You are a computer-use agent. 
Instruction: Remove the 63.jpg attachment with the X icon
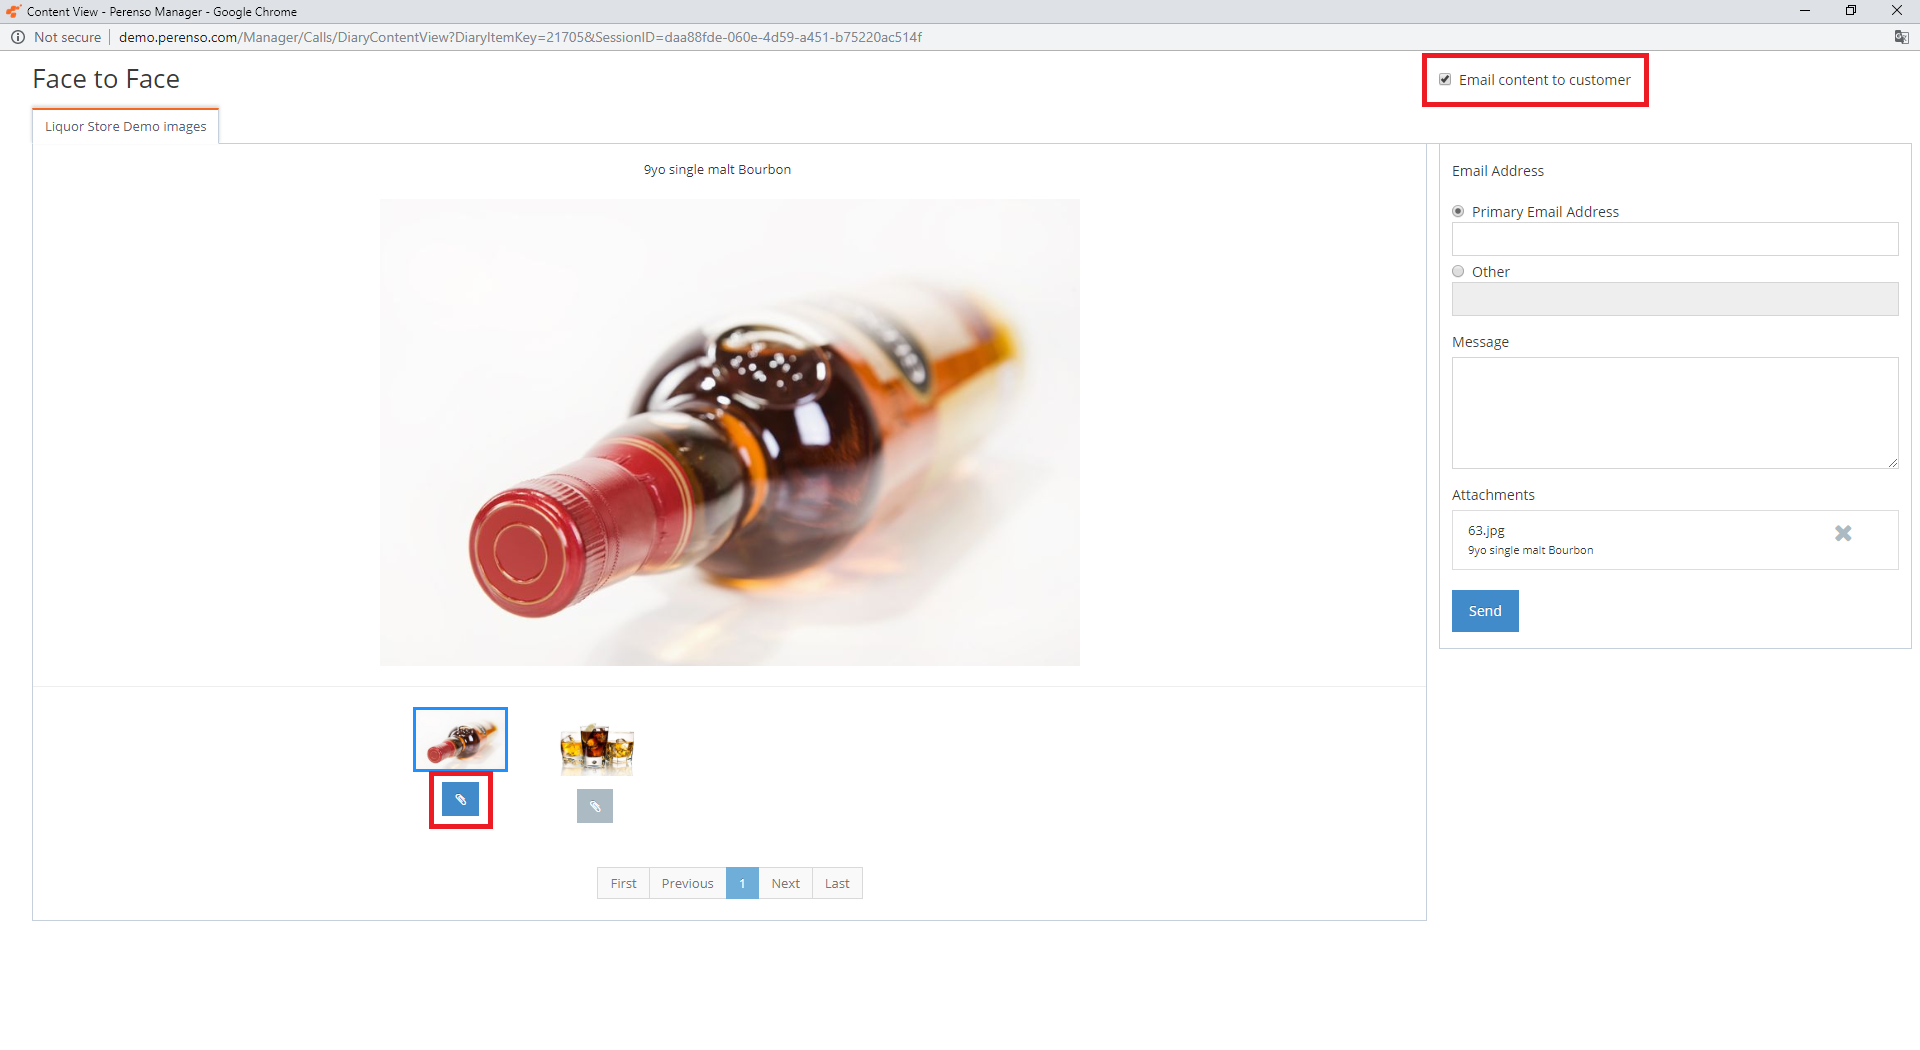click(1843, 534)
